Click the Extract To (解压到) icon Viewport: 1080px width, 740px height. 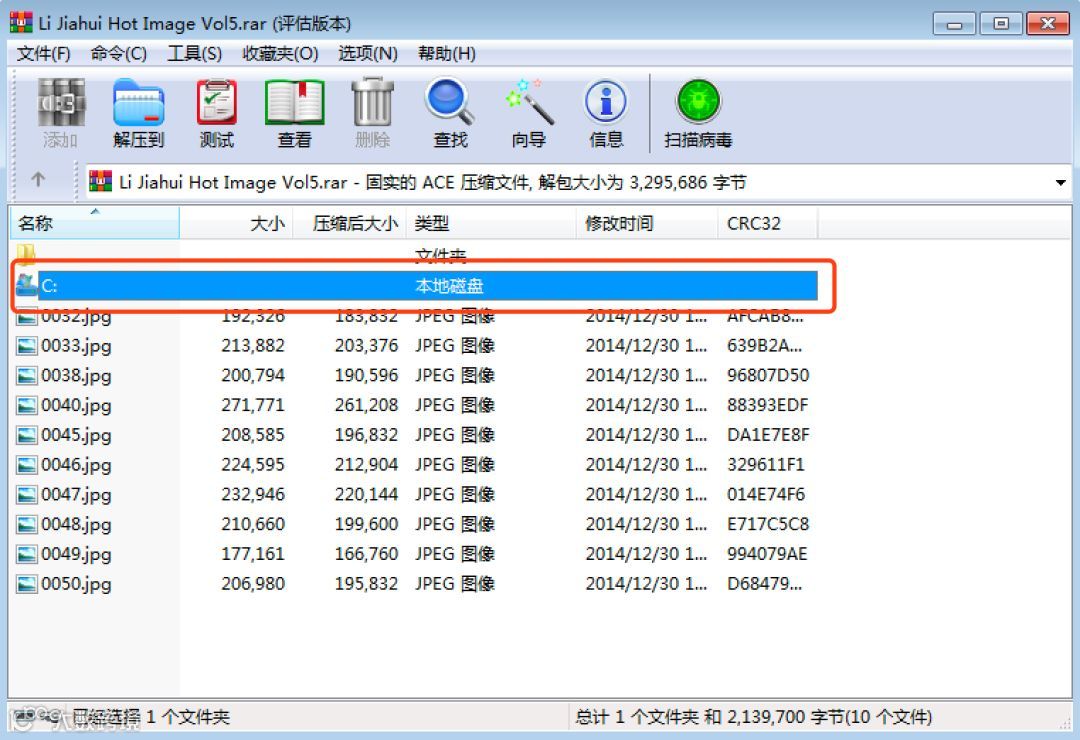pyautogui.click(x=138, y=103)
